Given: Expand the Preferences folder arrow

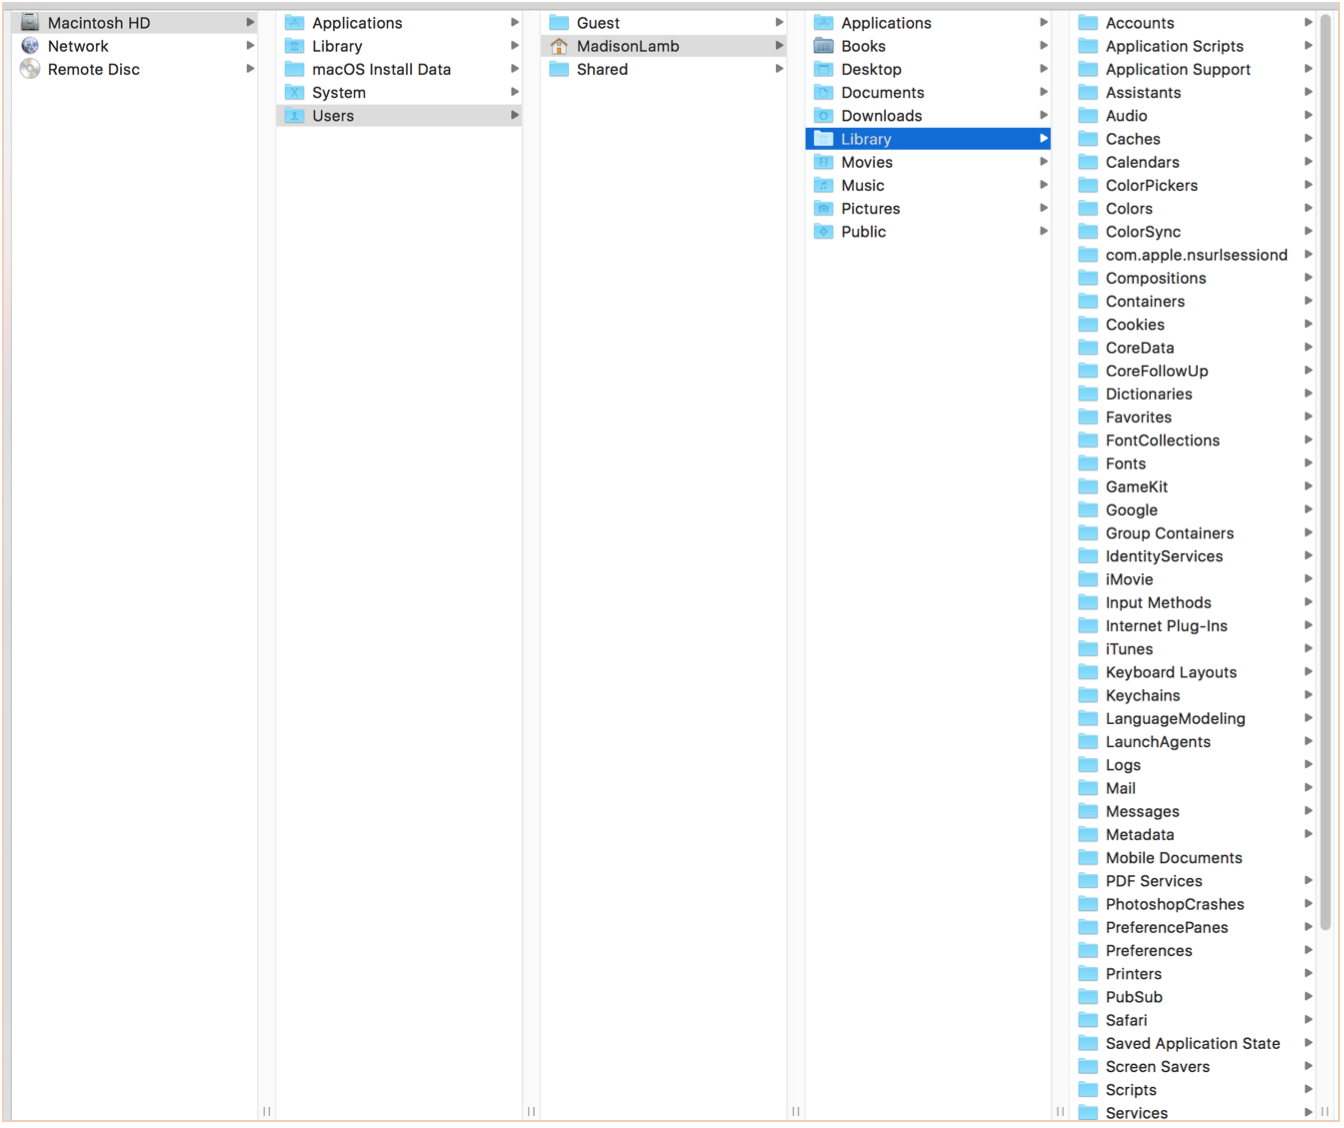Looking at the screenshot, I should tap(1308, 950).
